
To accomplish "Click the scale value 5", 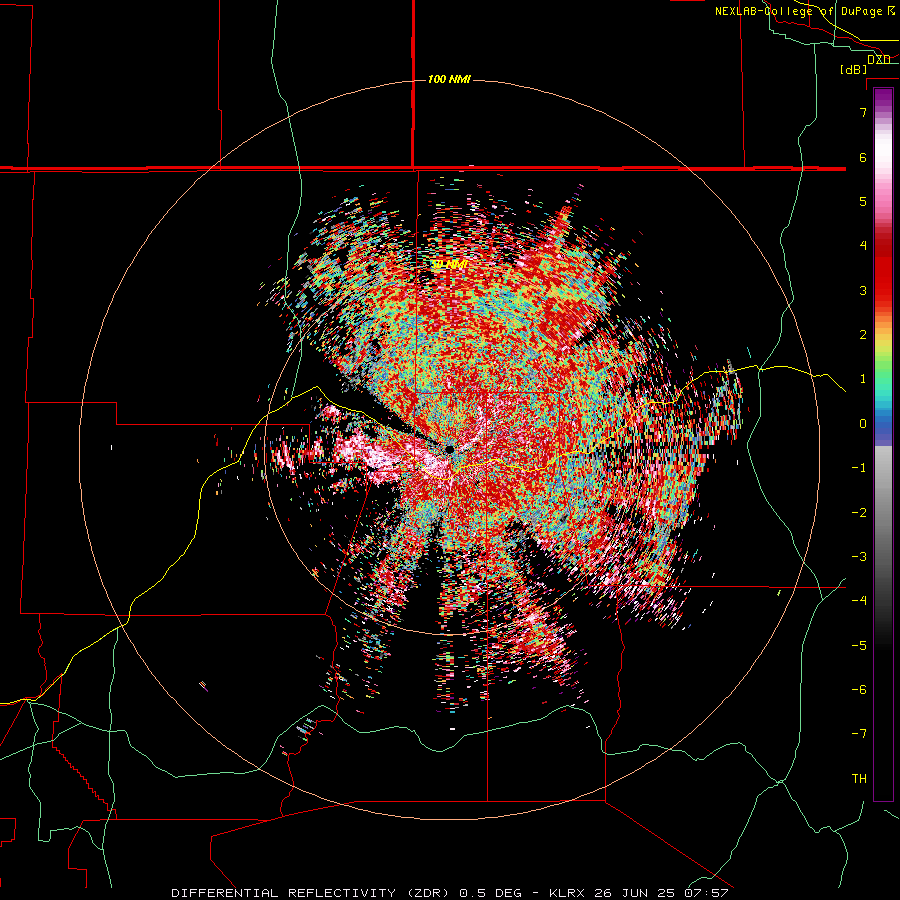I will pos(863,201).
